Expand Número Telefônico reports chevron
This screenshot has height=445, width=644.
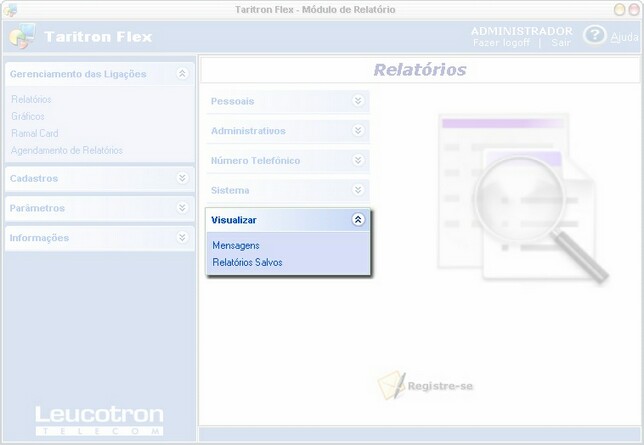358,160
